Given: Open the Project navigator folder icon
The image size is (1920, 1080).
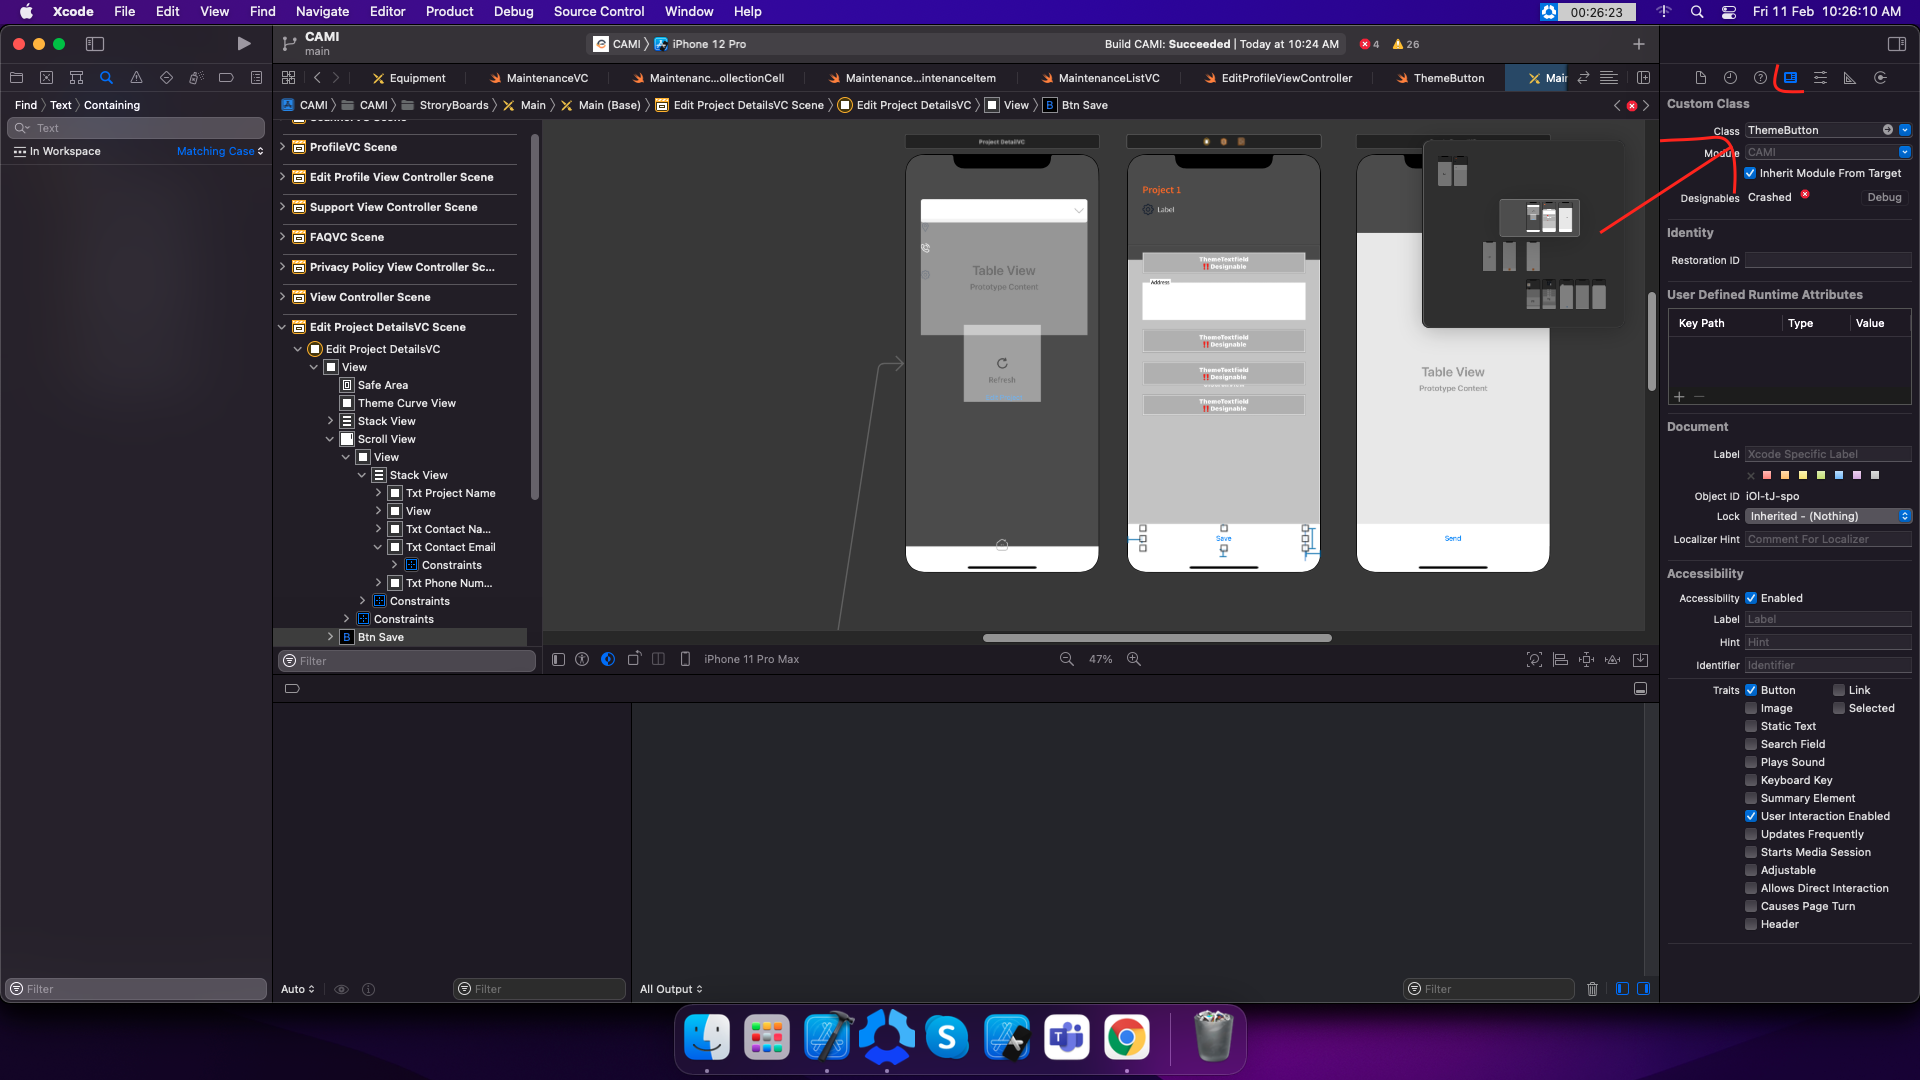Looking at the screenshot, I should [16, 78].
